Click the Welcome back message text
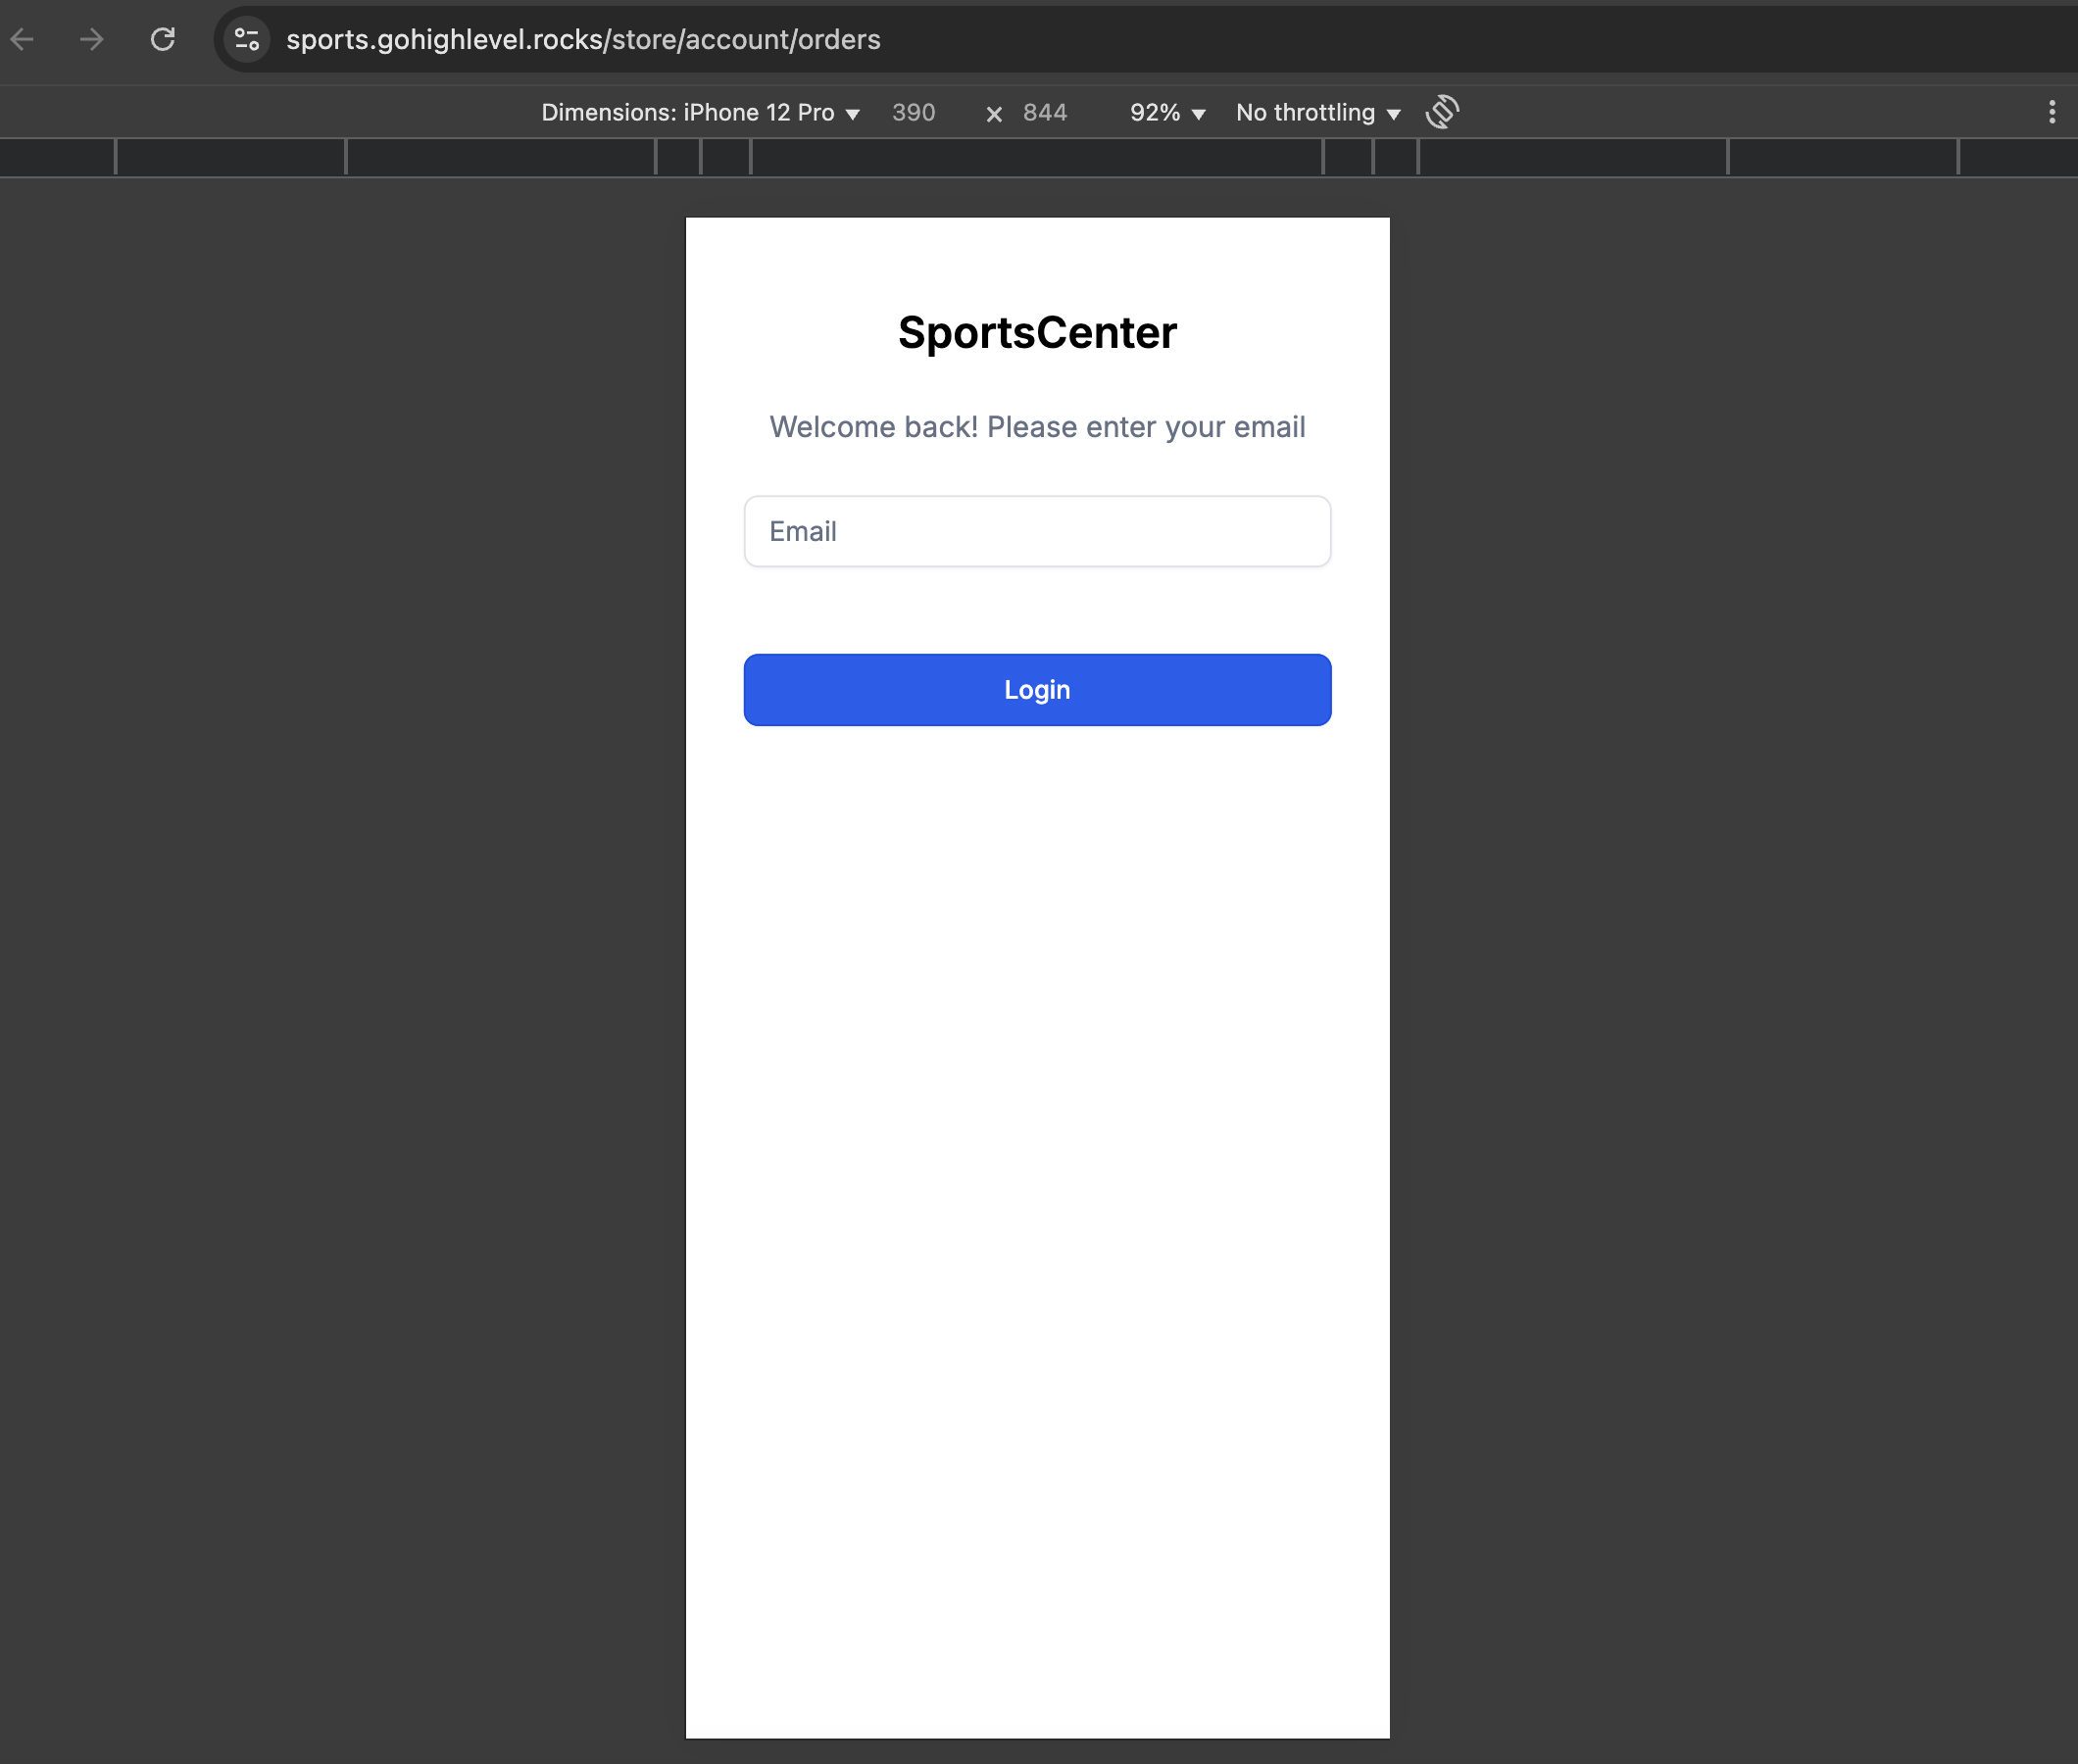Screen dimensions: 2078x1764 (x=1037, y=427)
